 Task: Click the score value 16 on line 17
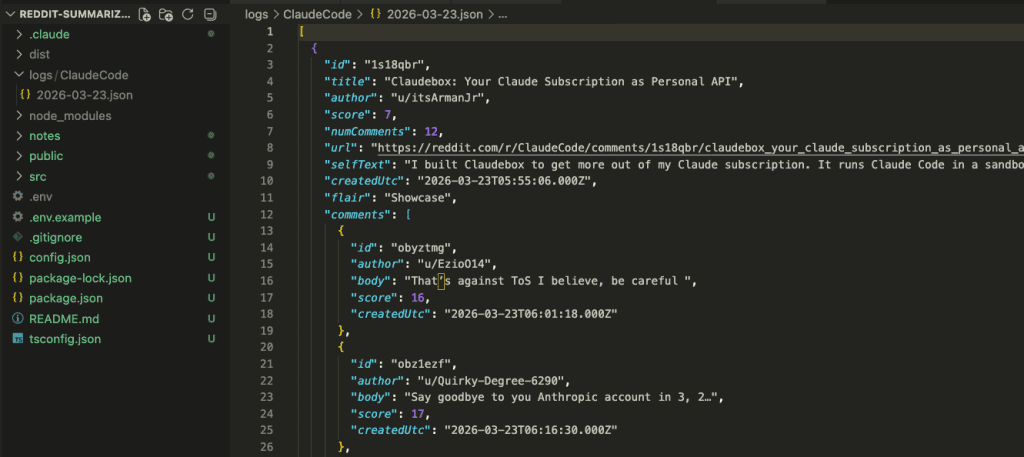418,297
